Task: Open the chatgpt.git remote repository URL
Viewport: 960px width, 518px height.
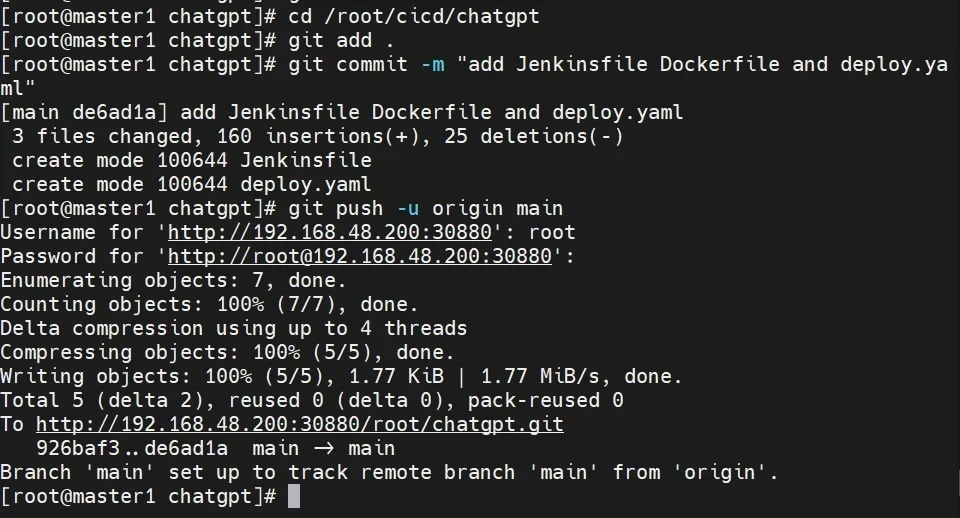Action: (x=300, y=424)
